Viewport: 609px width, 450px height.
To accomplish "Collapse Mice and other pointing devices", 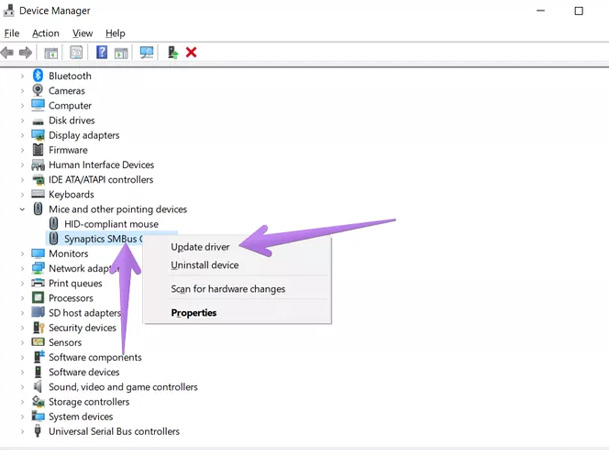I will [x=23, y=209].
